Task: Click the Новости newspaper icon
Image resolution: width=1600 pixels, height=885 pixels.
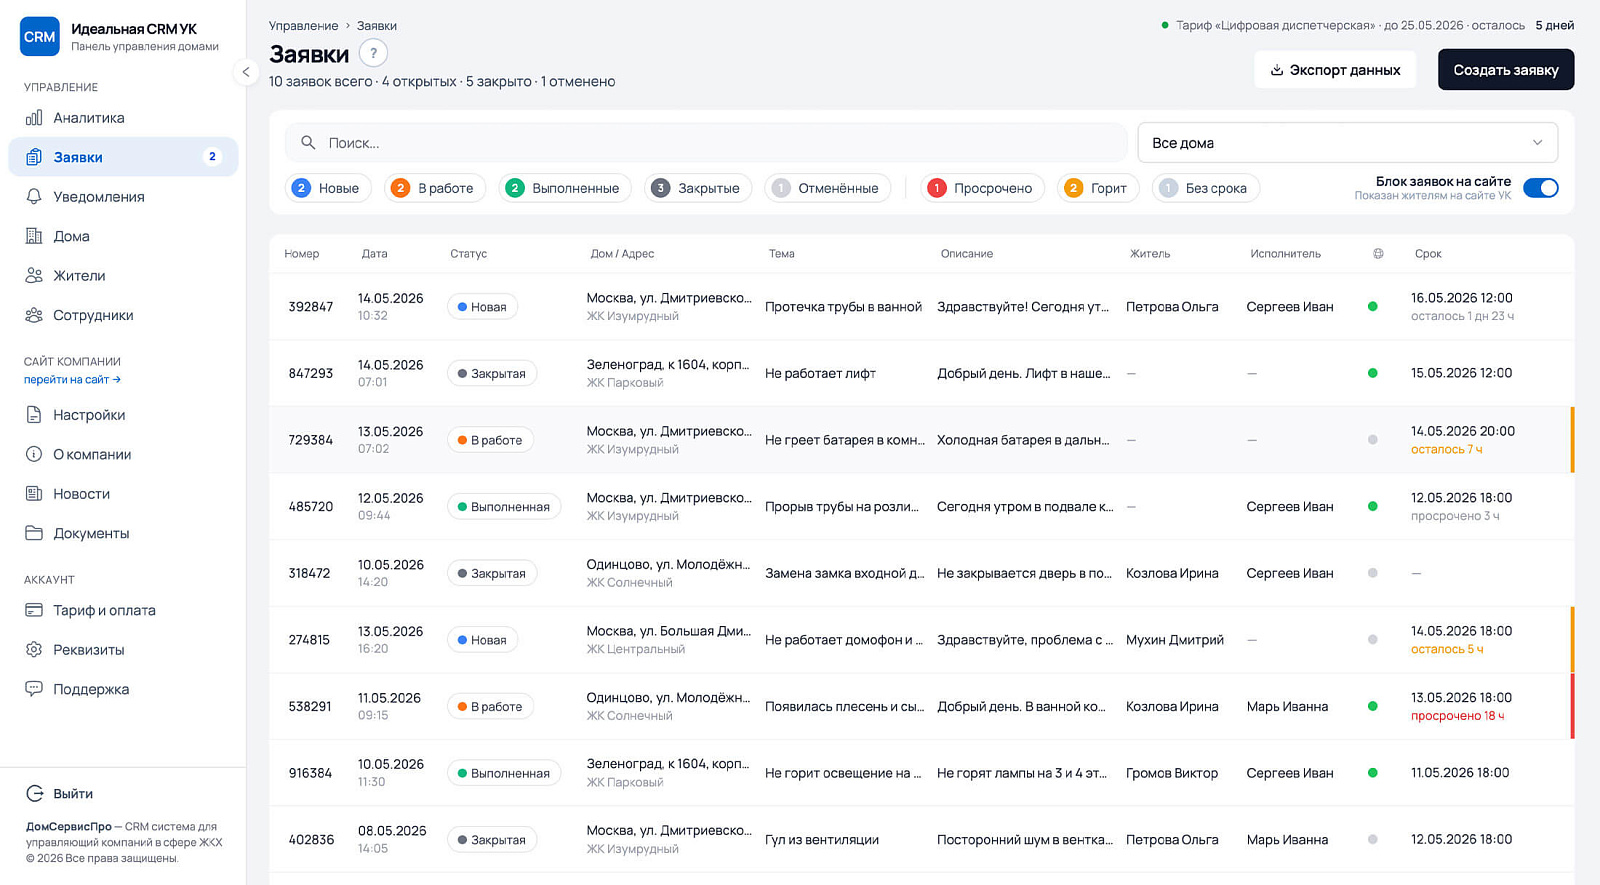Action: click(34, 494)
